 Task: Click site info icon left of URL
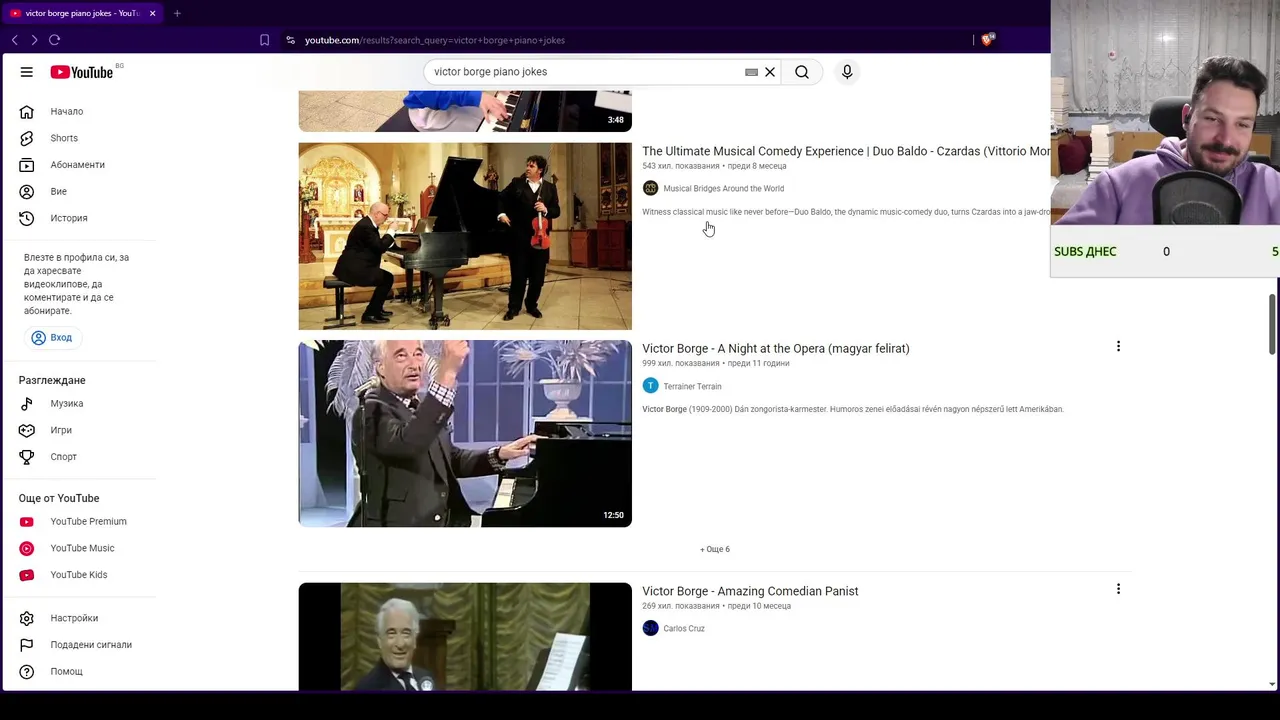290,40
